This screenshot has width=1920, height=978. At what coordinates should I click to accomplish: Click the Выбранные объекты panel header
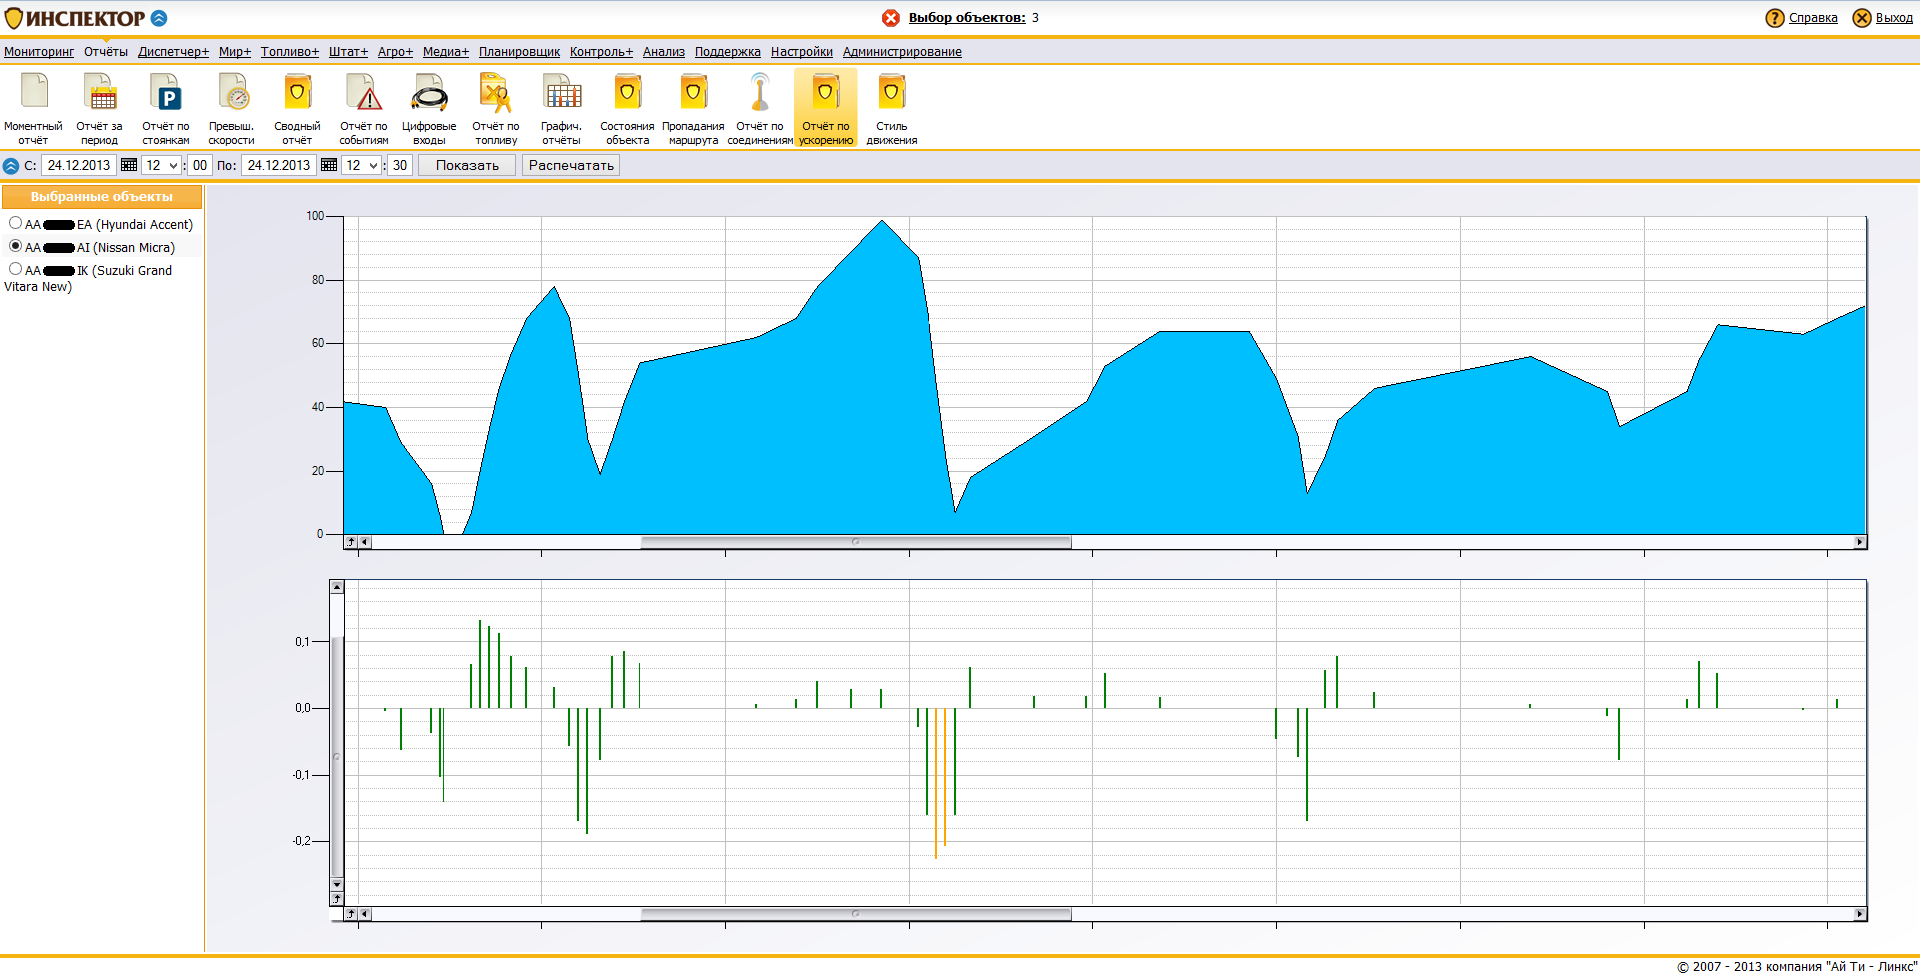point(102,197)
